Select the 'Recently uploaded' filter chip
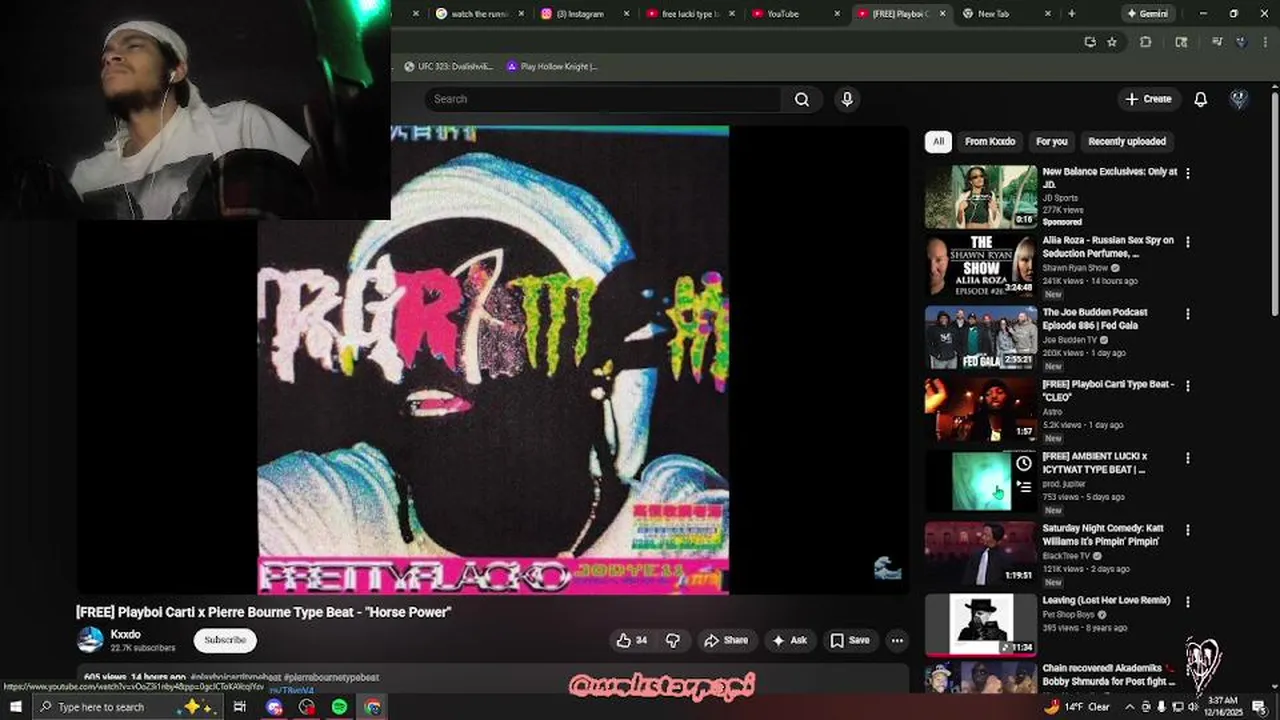The width and height of the screenshot is (1280, 720). coord(1127,142)
